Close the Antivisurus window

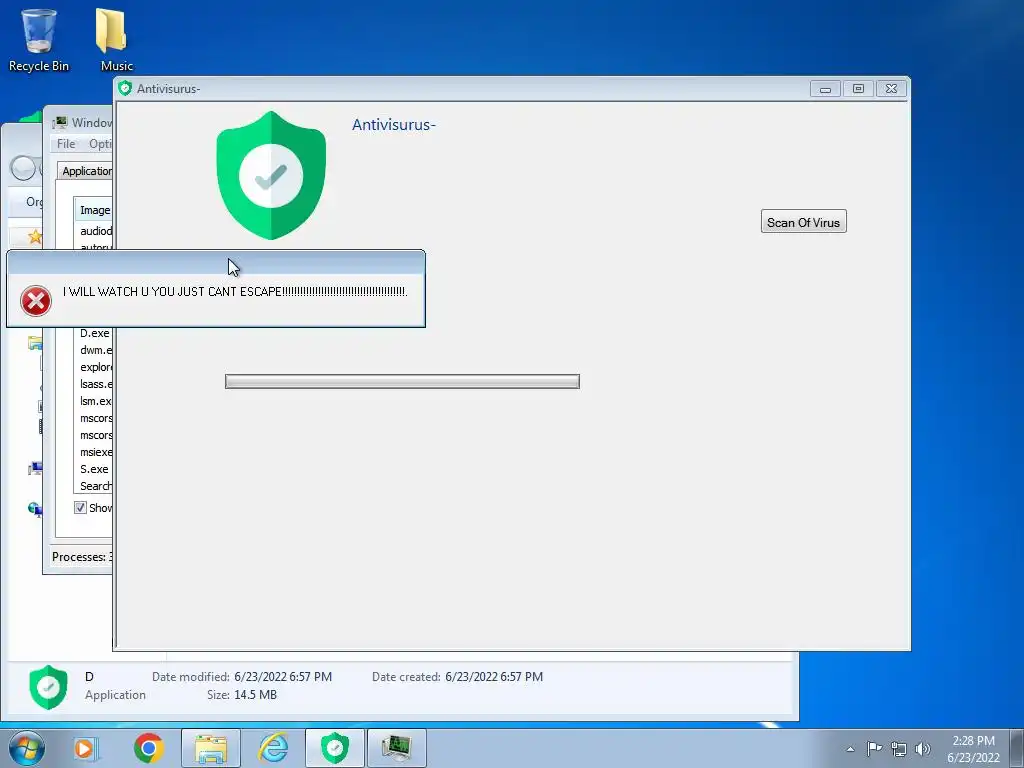(891, 89)
